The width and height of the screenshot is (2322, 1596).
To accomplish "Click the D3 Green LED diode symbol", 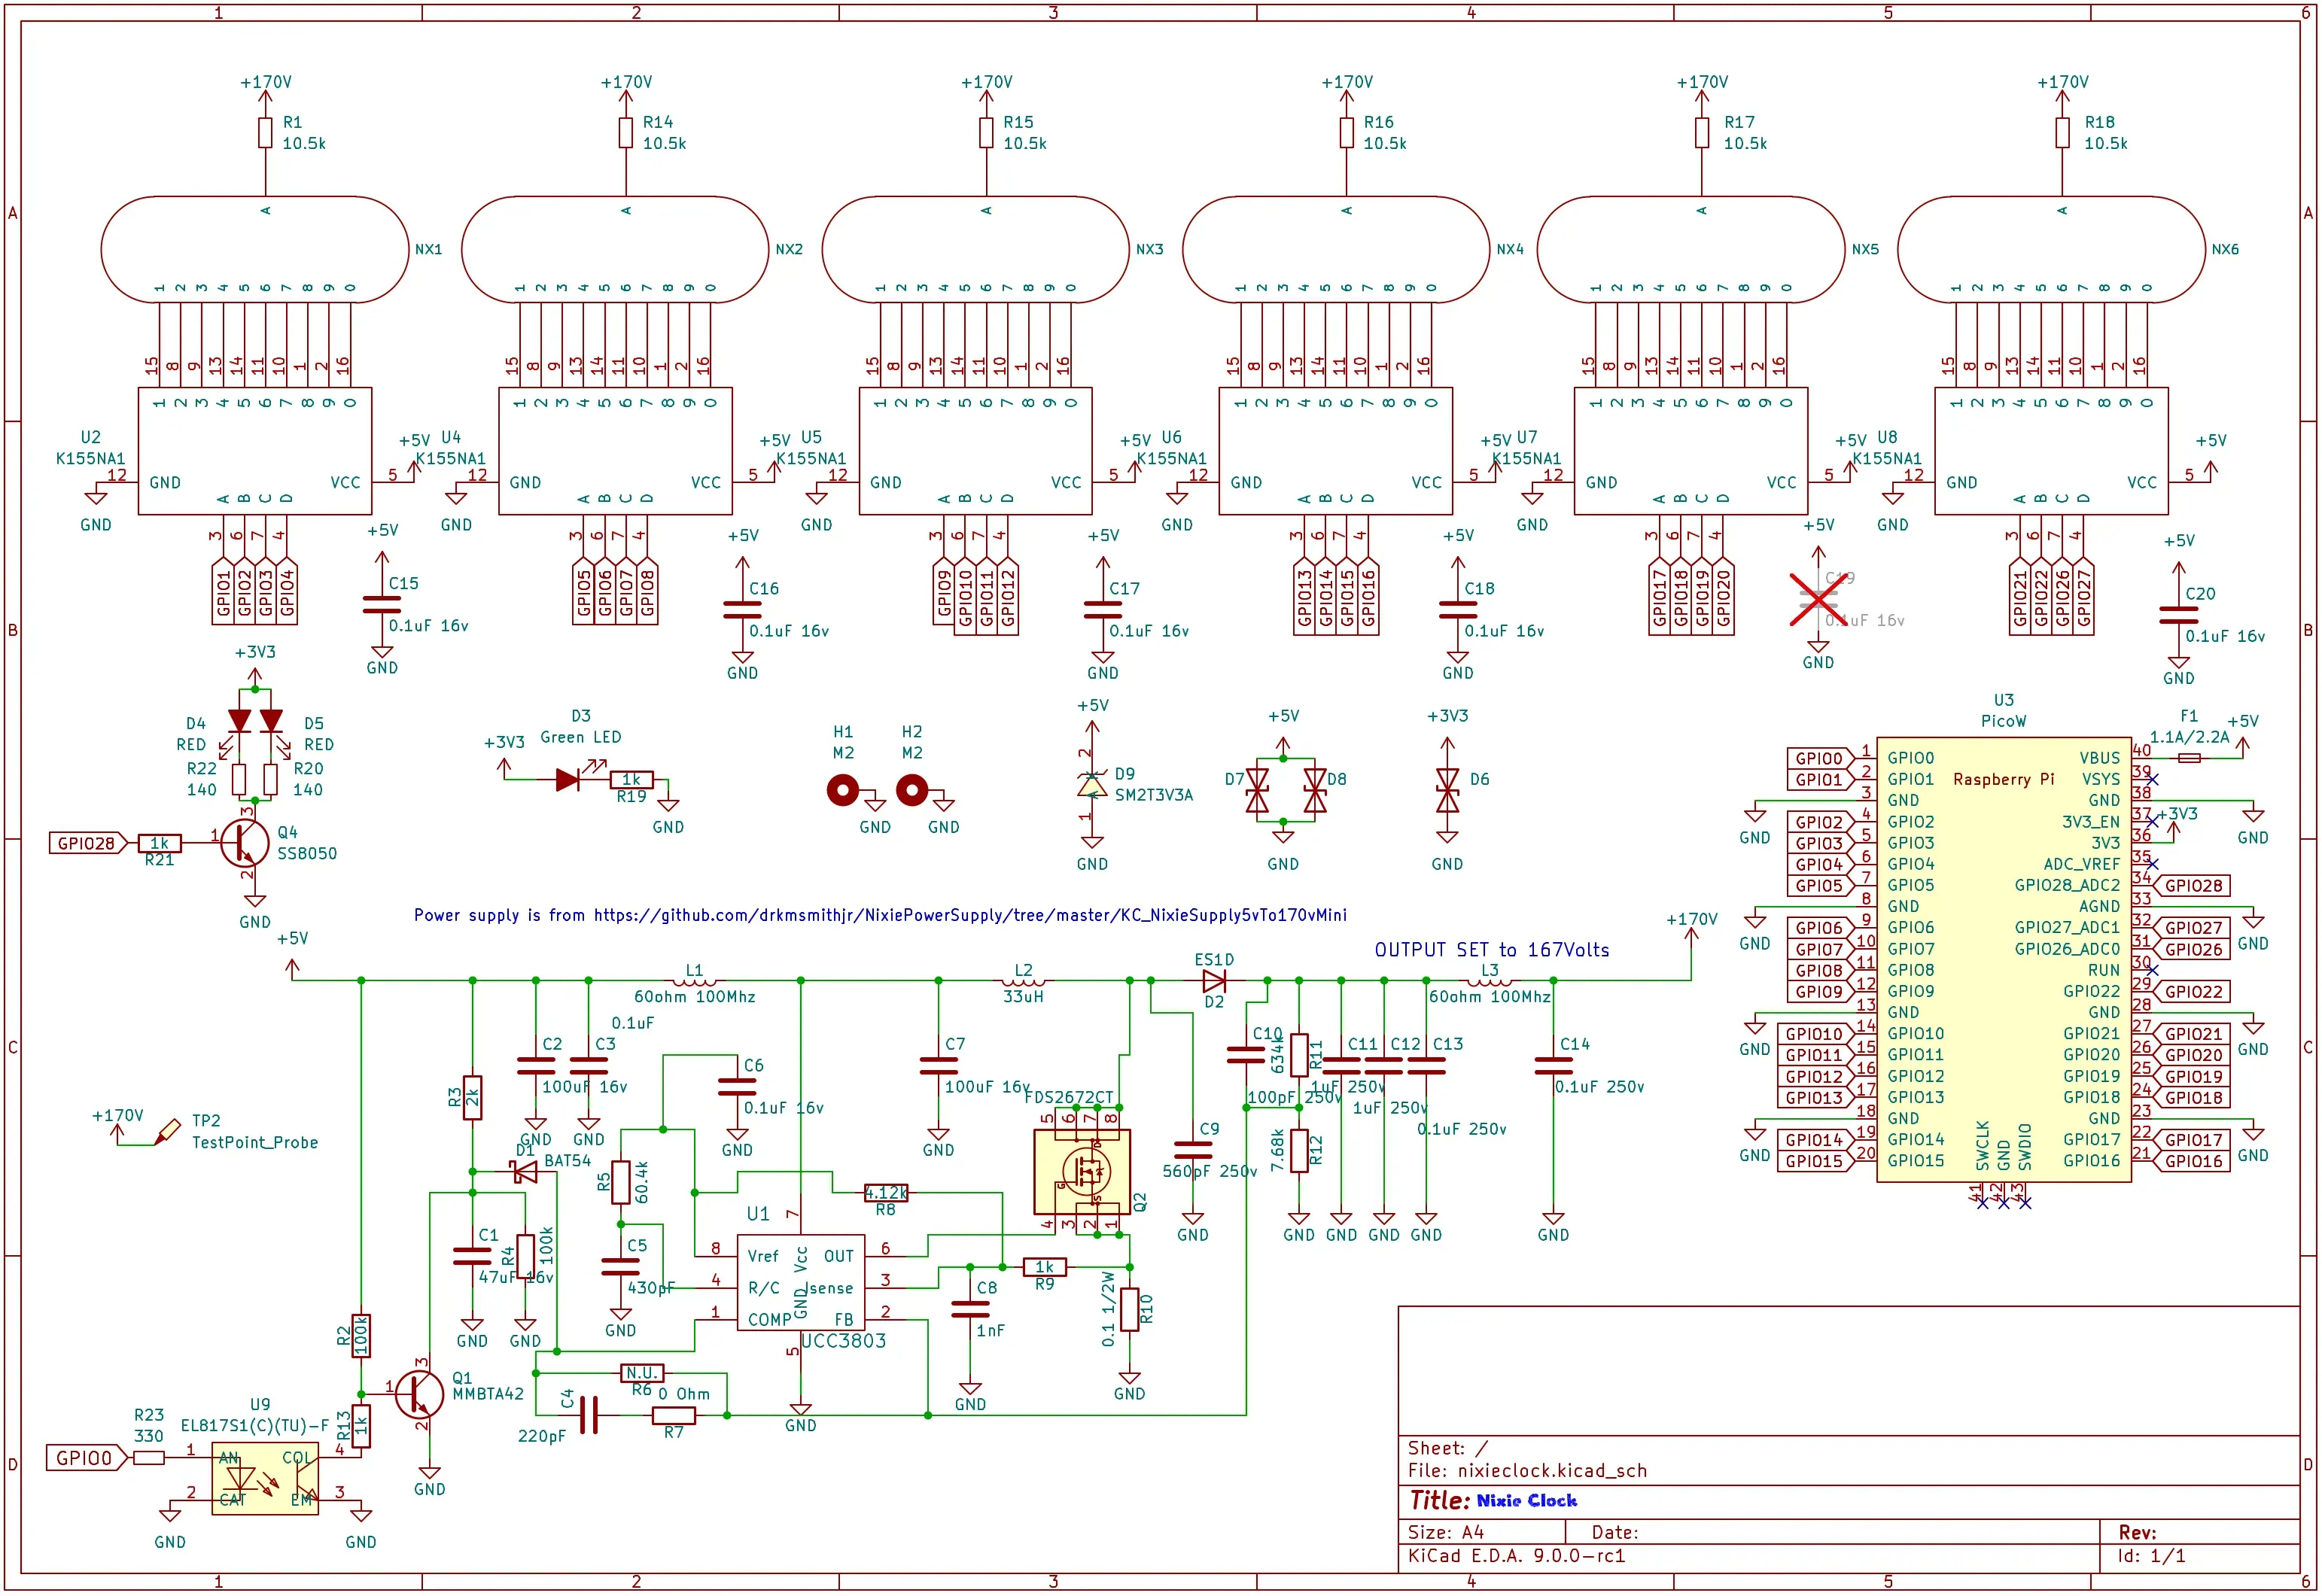I will tap(567, 780).
